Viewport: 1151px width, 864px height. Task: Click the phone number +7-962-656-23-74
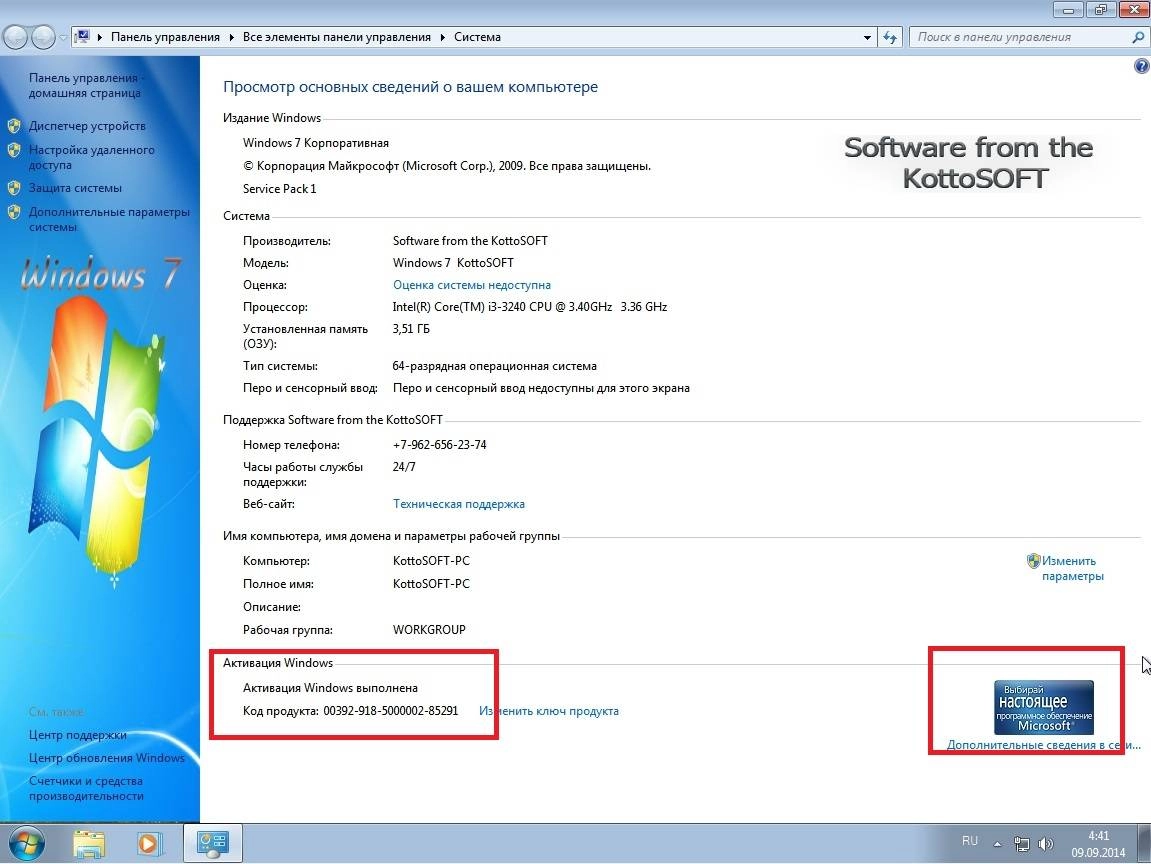pyautogui.click(x=440, y=445)
